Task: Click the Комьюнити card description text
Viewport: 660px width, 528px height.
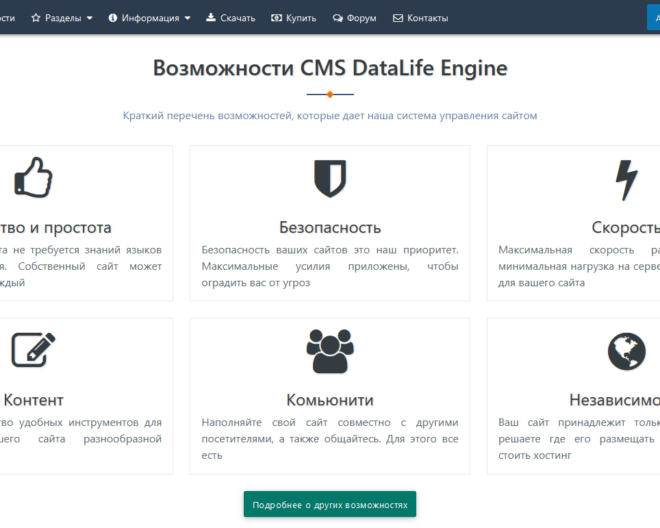Action: click(x=330, y=439)
